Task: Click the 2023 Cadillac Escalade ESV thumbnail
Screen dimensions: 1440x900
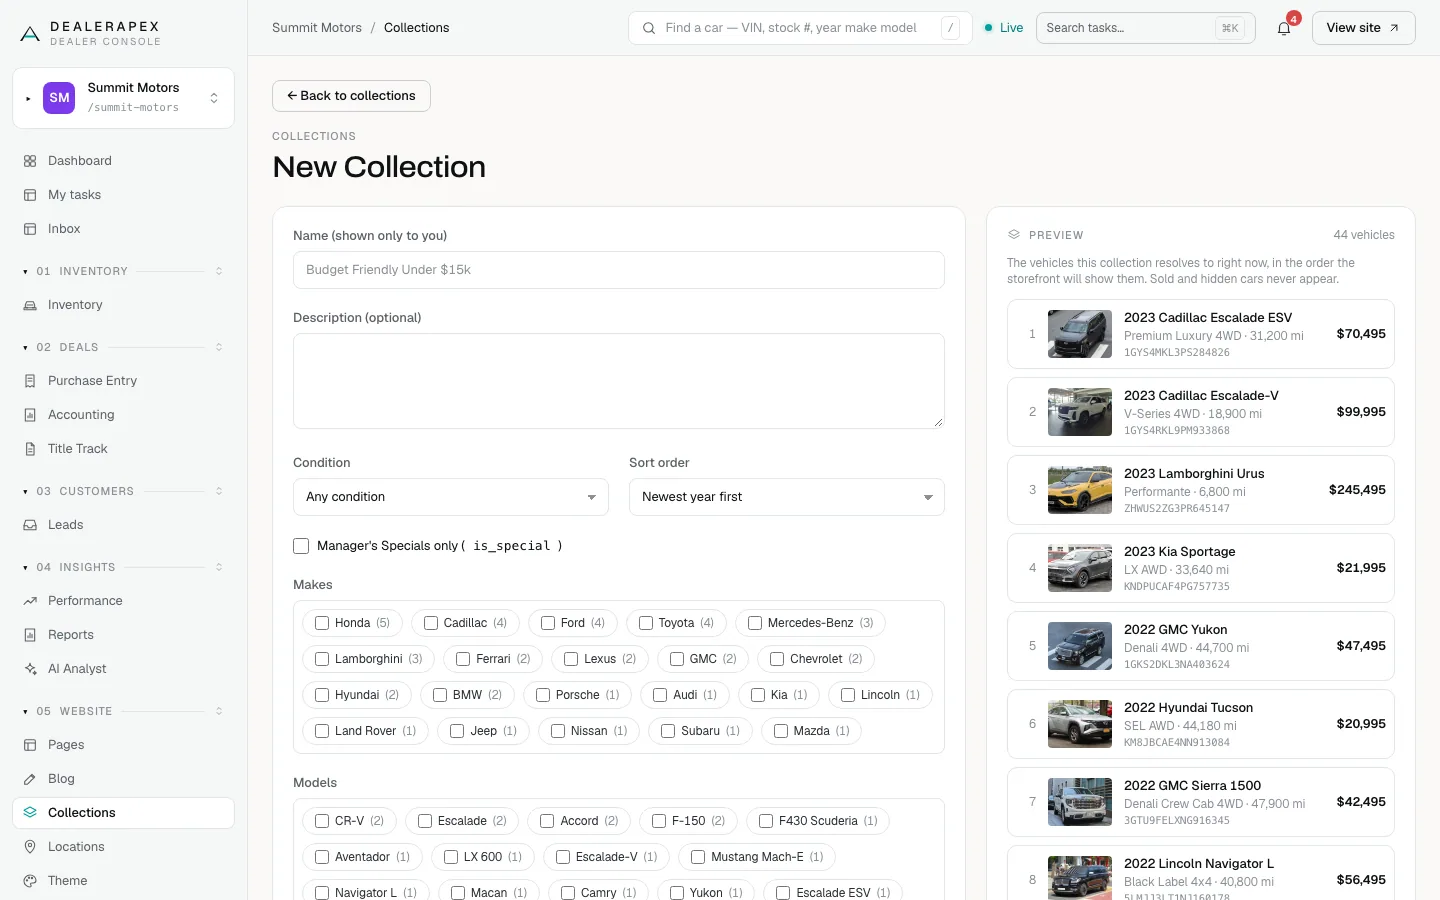Action: point(1080,334)
